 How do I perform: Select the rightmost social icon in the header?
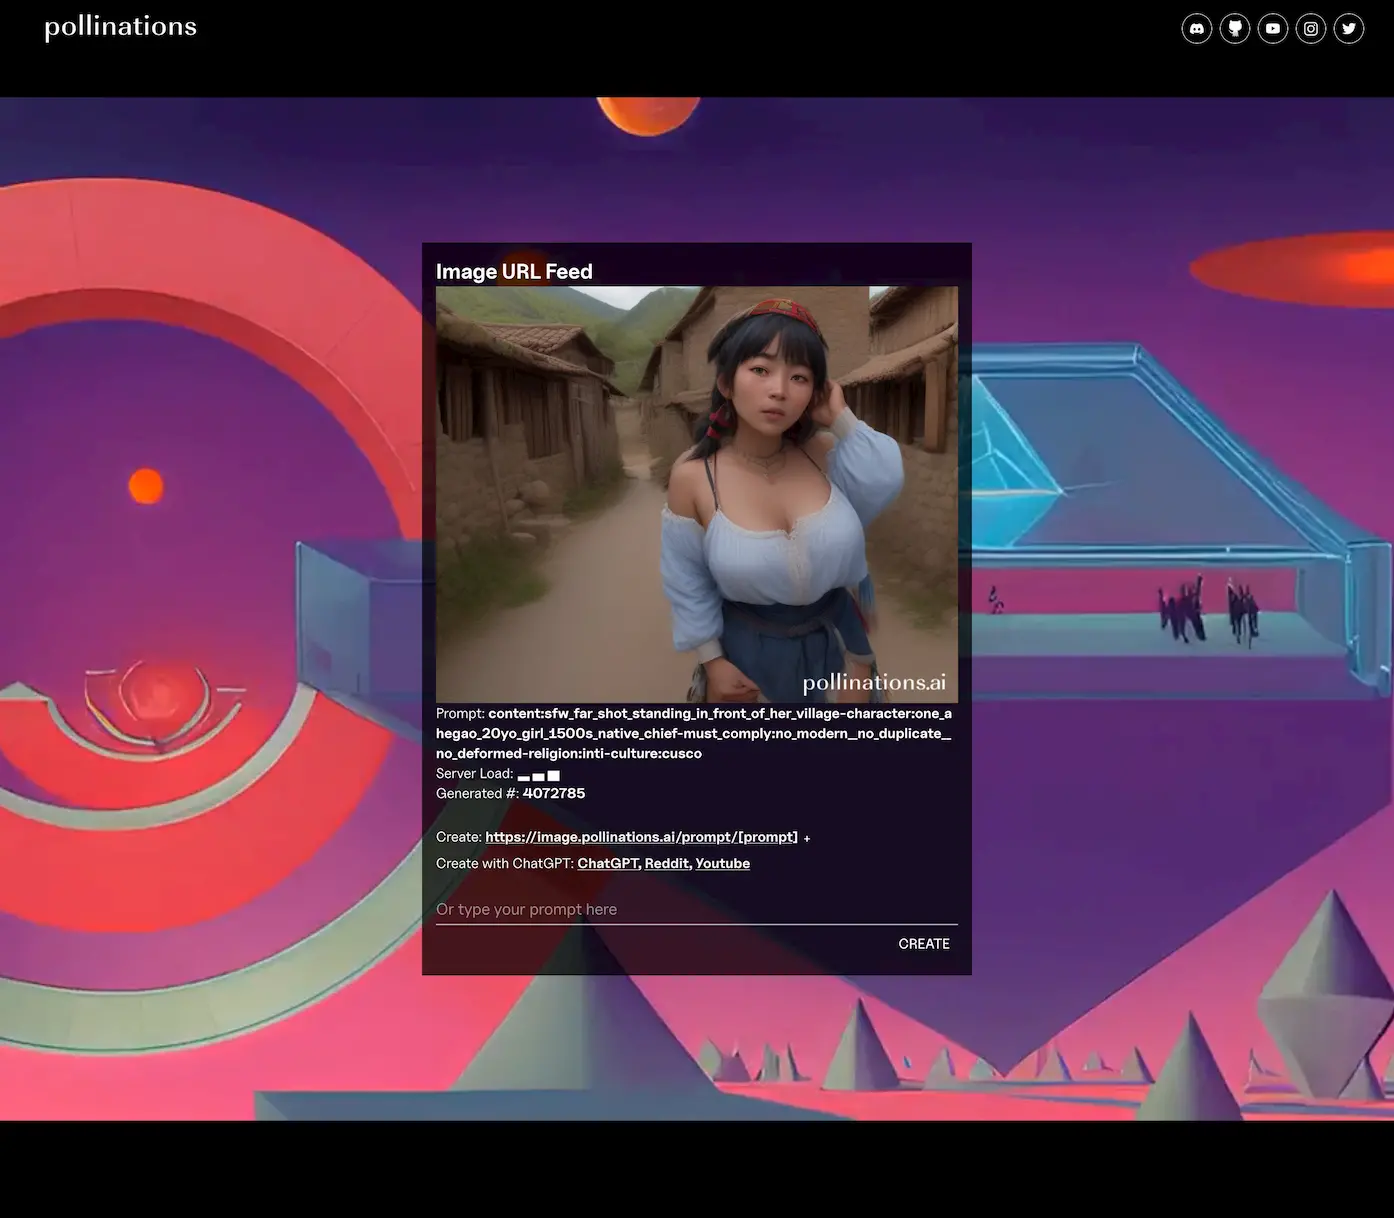point(1348,28)
